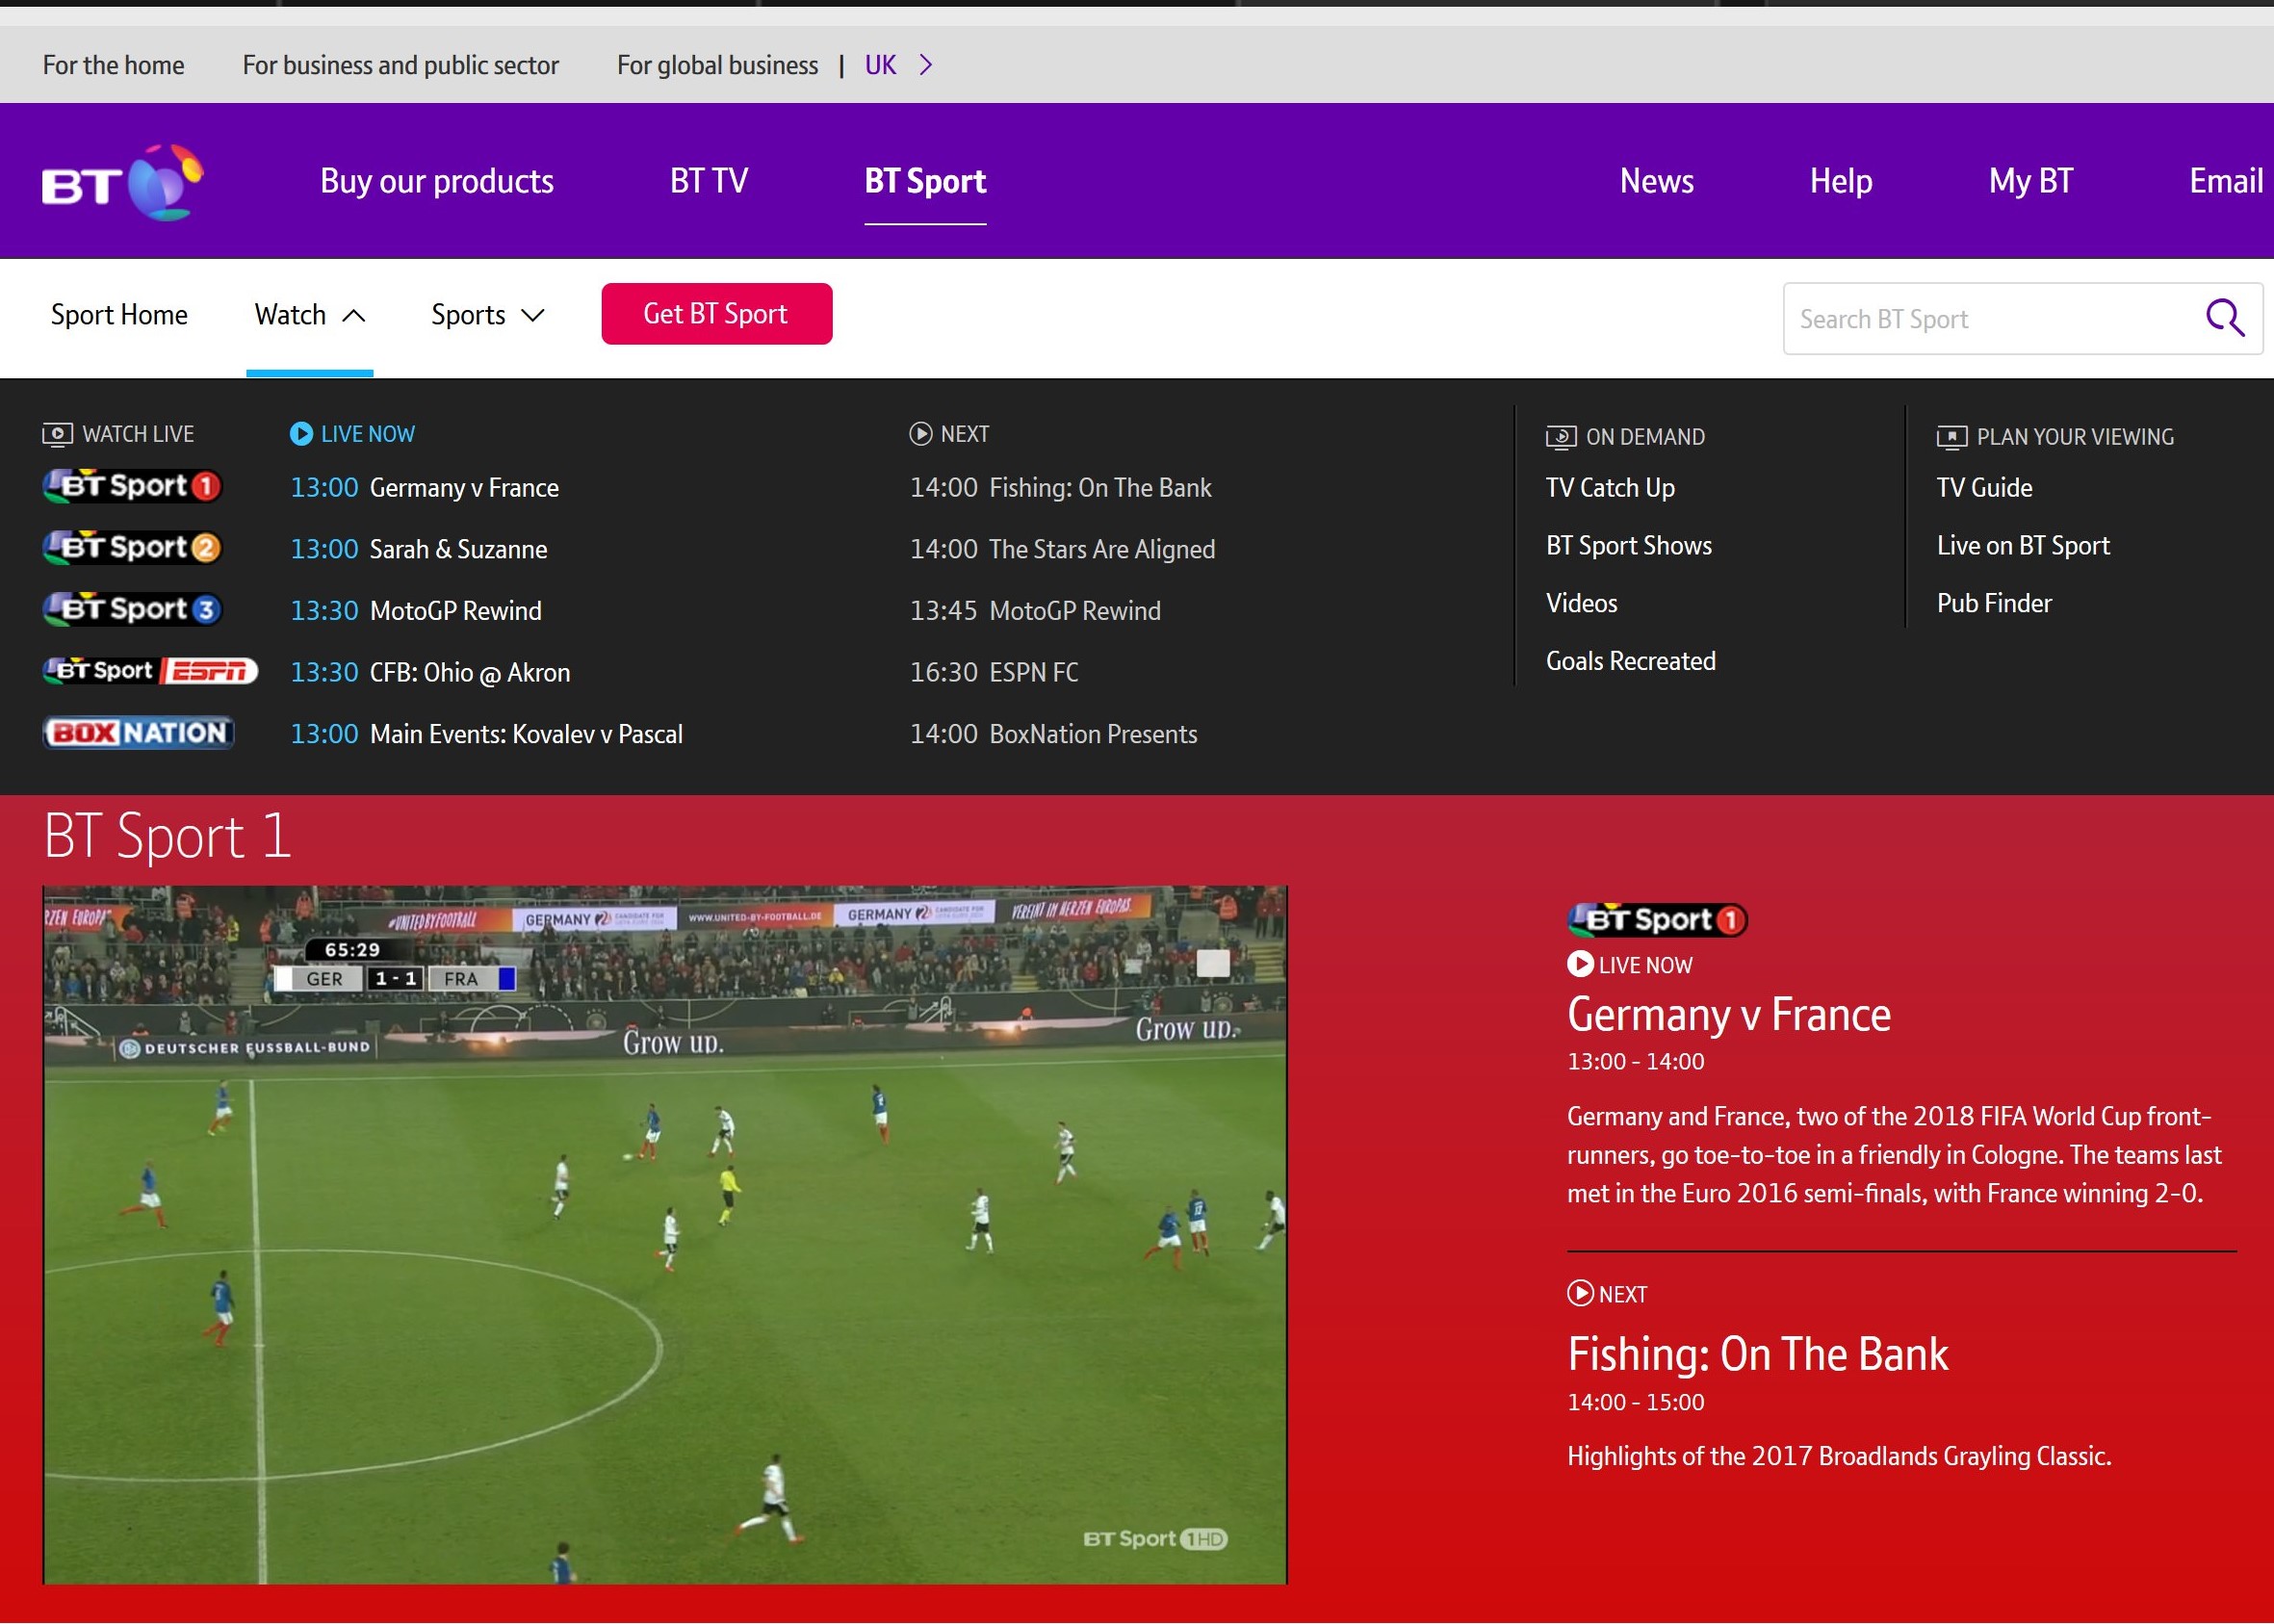Open the News menu item

[1656, 182]
